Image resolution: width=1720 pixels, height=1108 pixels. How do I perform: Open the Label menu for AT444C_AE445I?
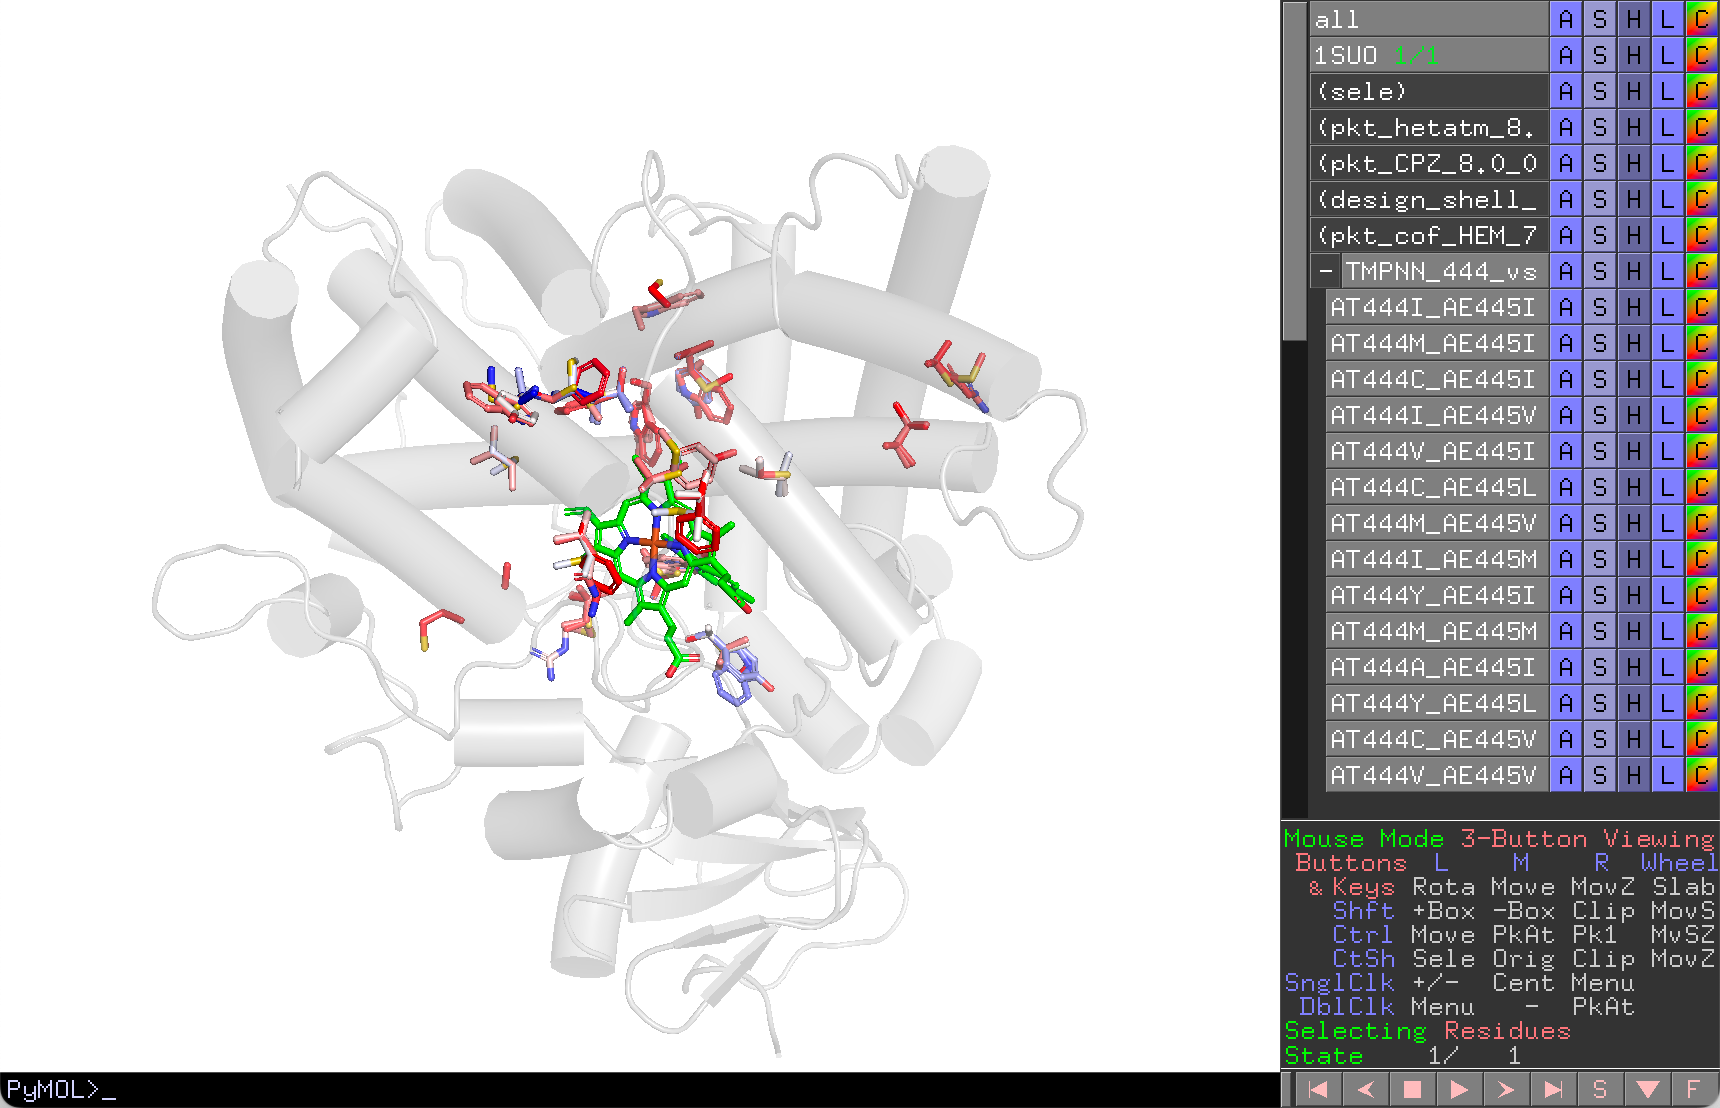click(1668, 379)
